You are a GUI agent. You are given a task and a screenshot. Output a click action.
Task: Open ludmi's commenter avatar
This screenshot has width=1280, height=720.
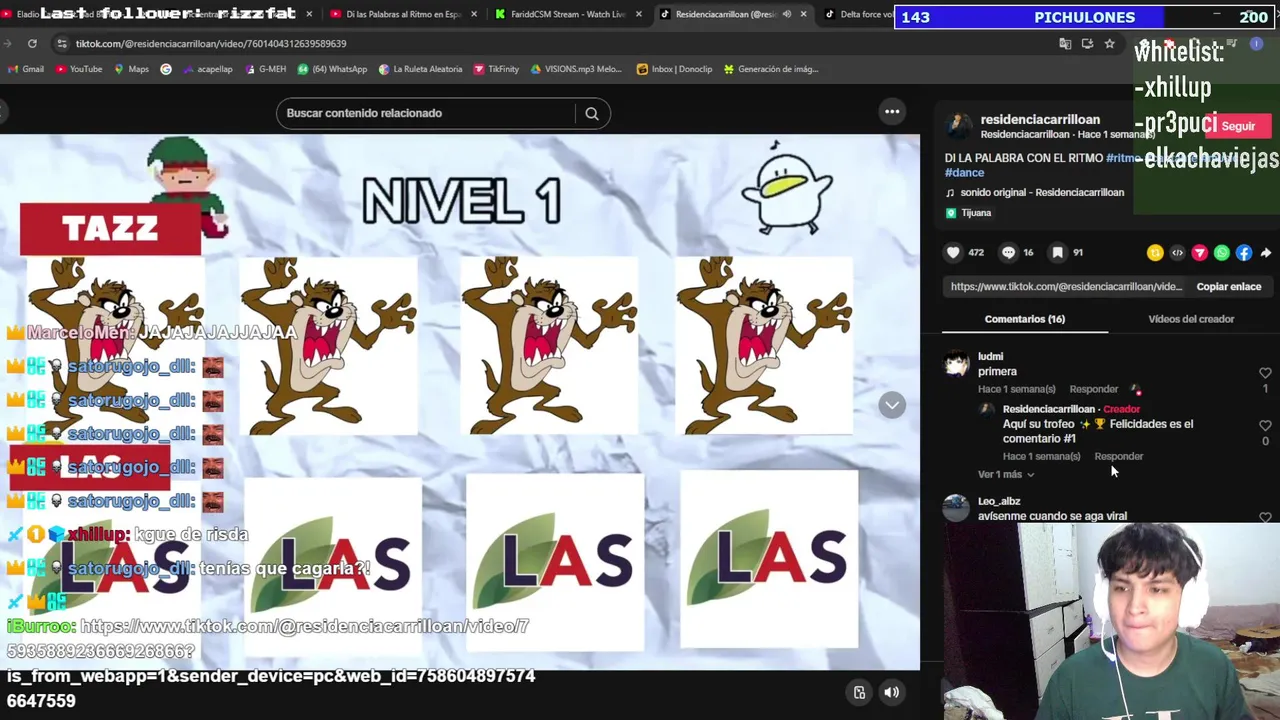(957, 364)
